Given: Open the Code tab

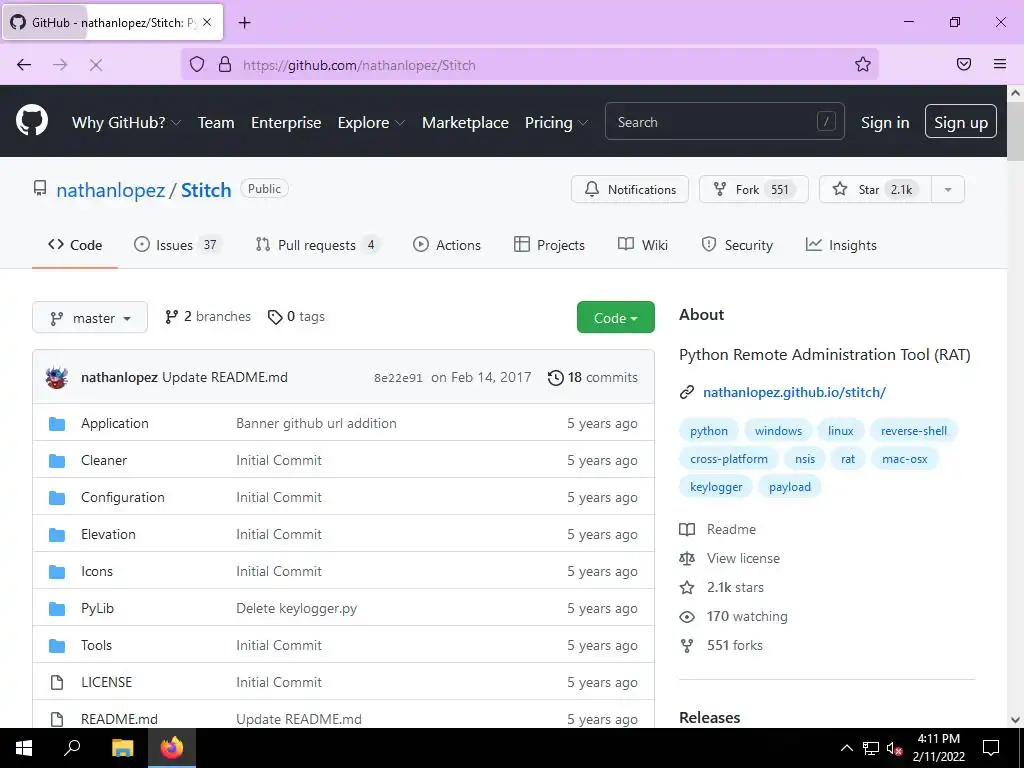Looking at the screenshot, I should pos(75,246).
